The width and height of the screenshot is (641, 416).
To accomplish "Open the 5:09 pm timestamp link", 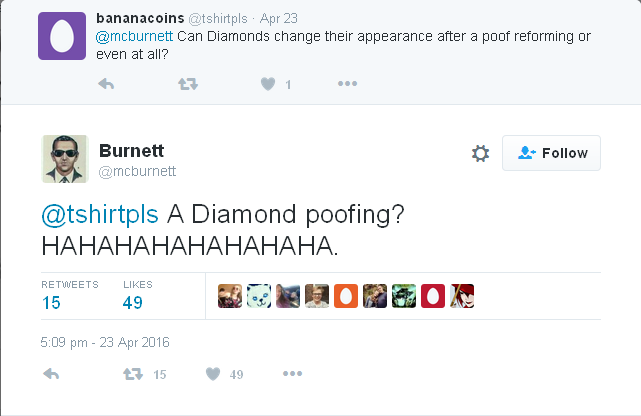I will [105, 342].
